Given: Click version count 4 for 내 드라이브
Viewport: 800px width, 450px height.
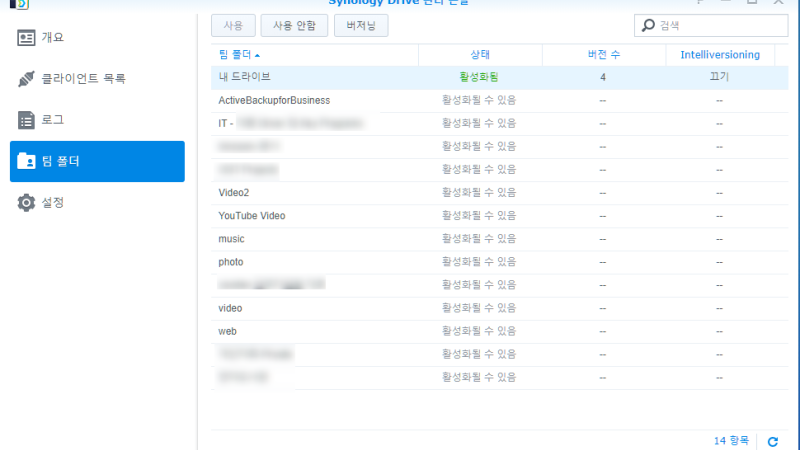Looking at the screenshot, I should point(603,78).
